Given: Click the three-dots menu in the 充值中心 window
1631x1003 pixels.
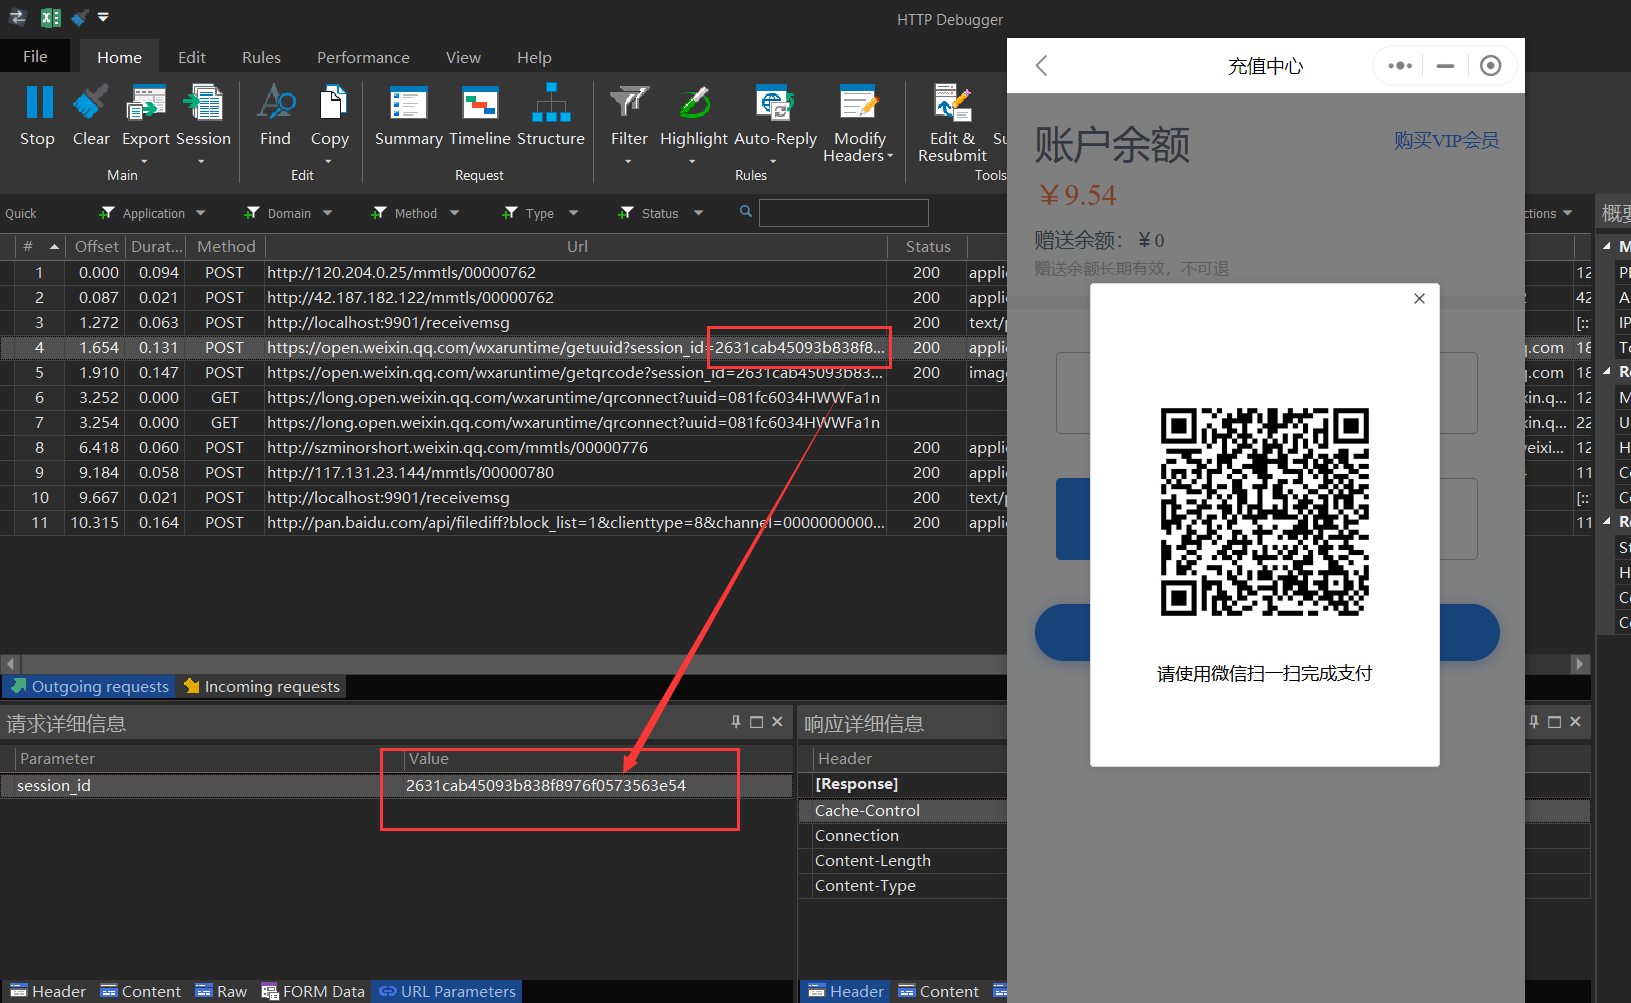Looking at the screenshot, I should (x=1400, y=66).
